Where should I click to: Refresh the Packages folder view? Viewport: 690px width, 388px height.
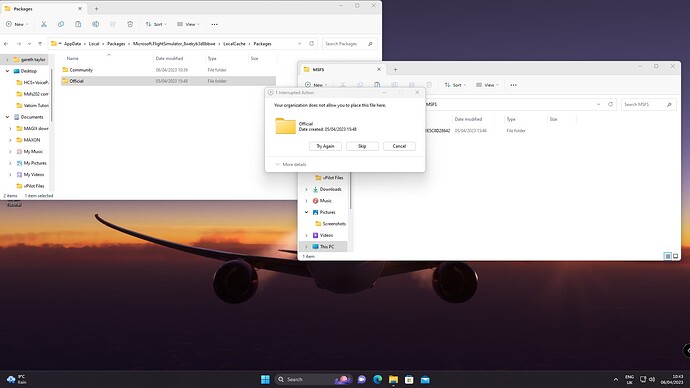312,44
